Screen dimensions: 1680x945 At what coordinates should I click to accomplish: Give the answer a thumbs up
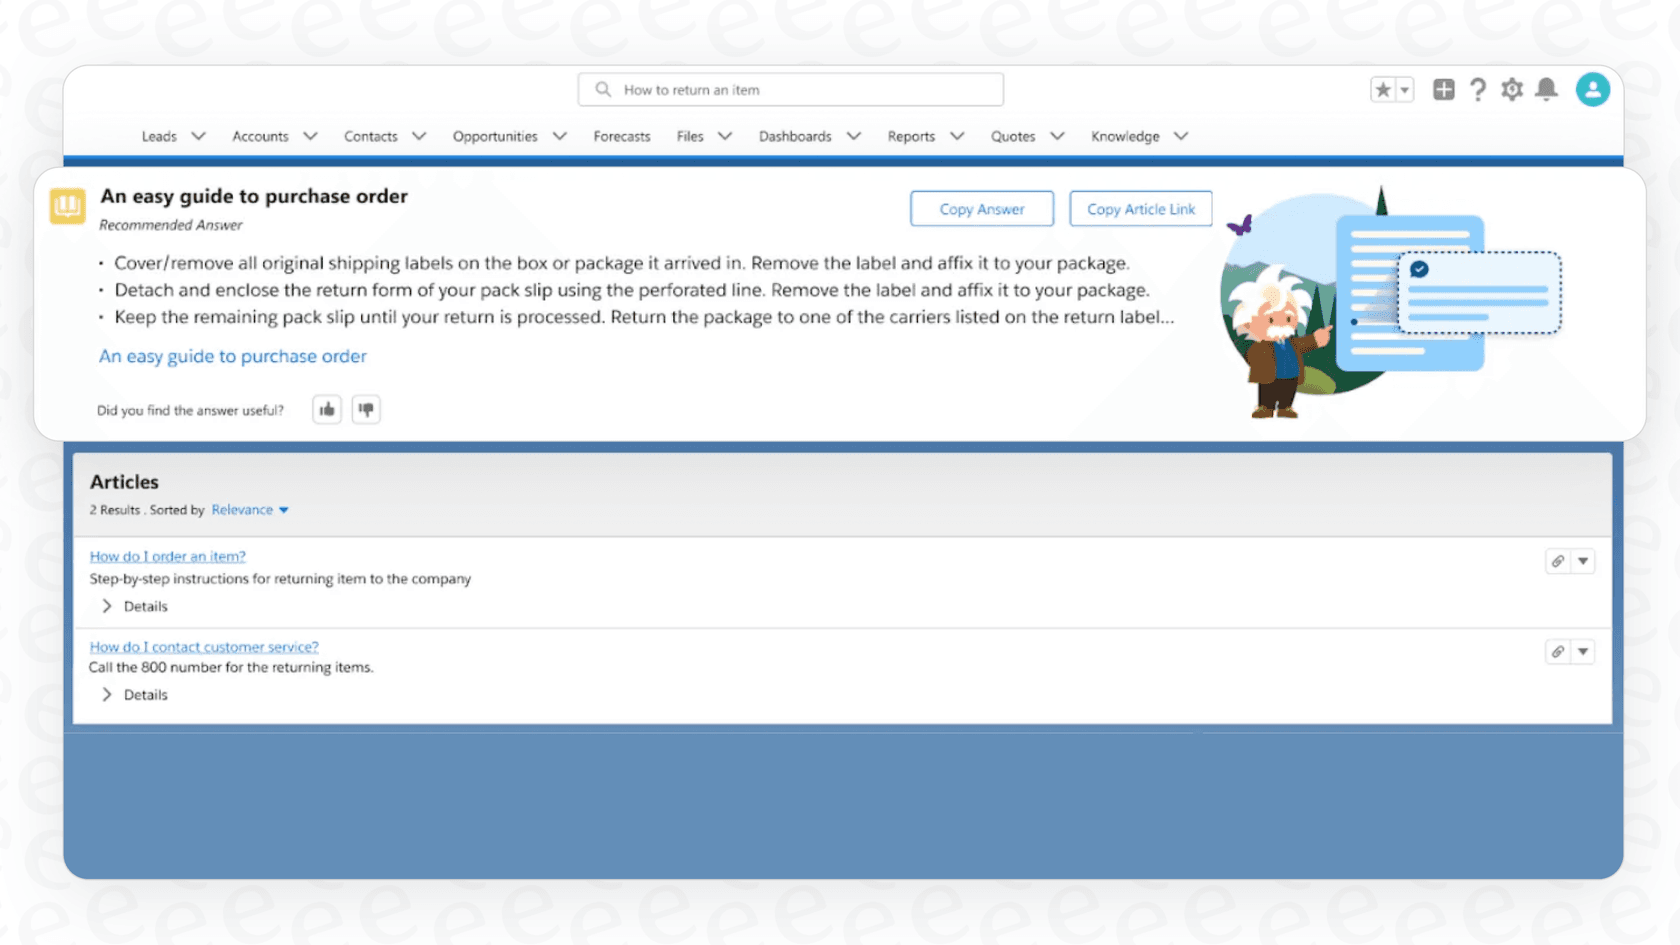(326, 409)
